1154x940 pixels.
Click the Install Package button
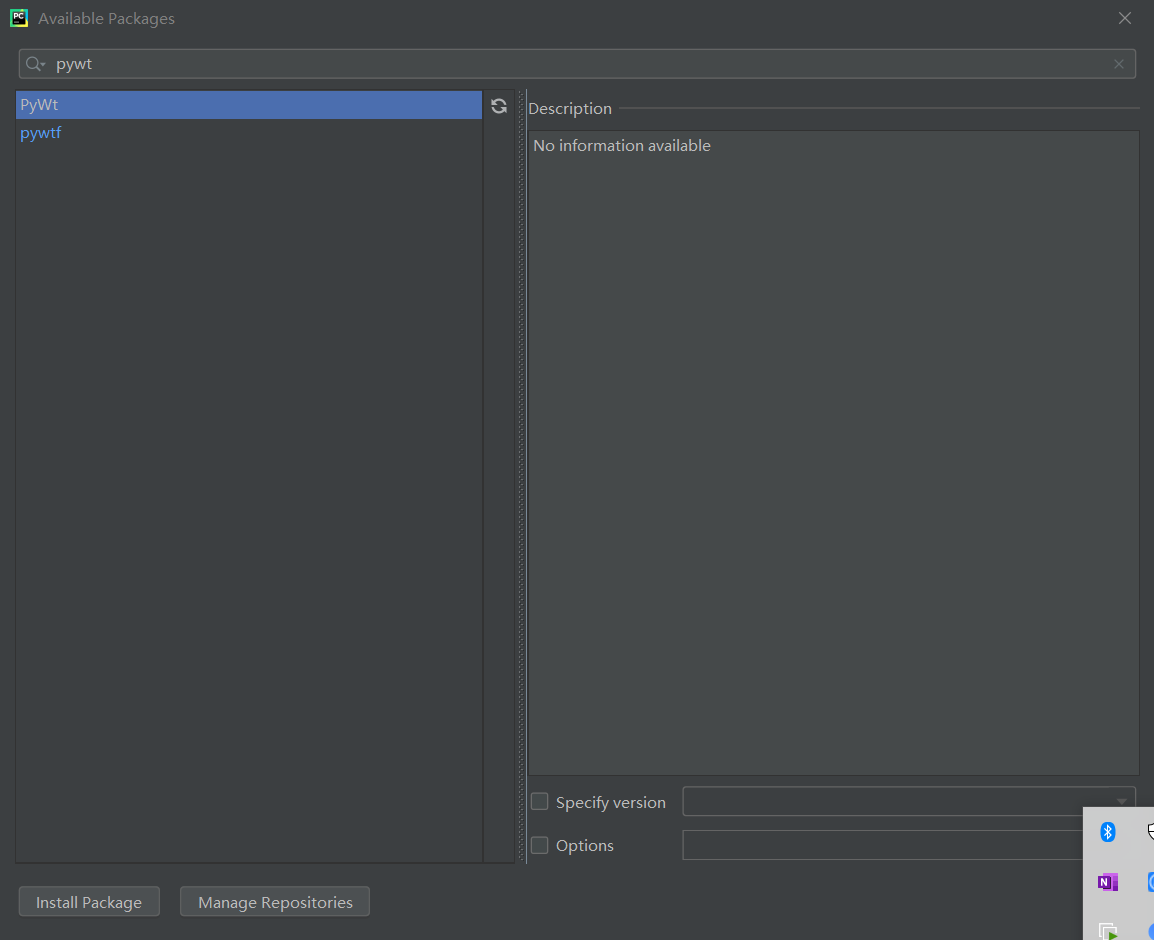click(89, 901)
